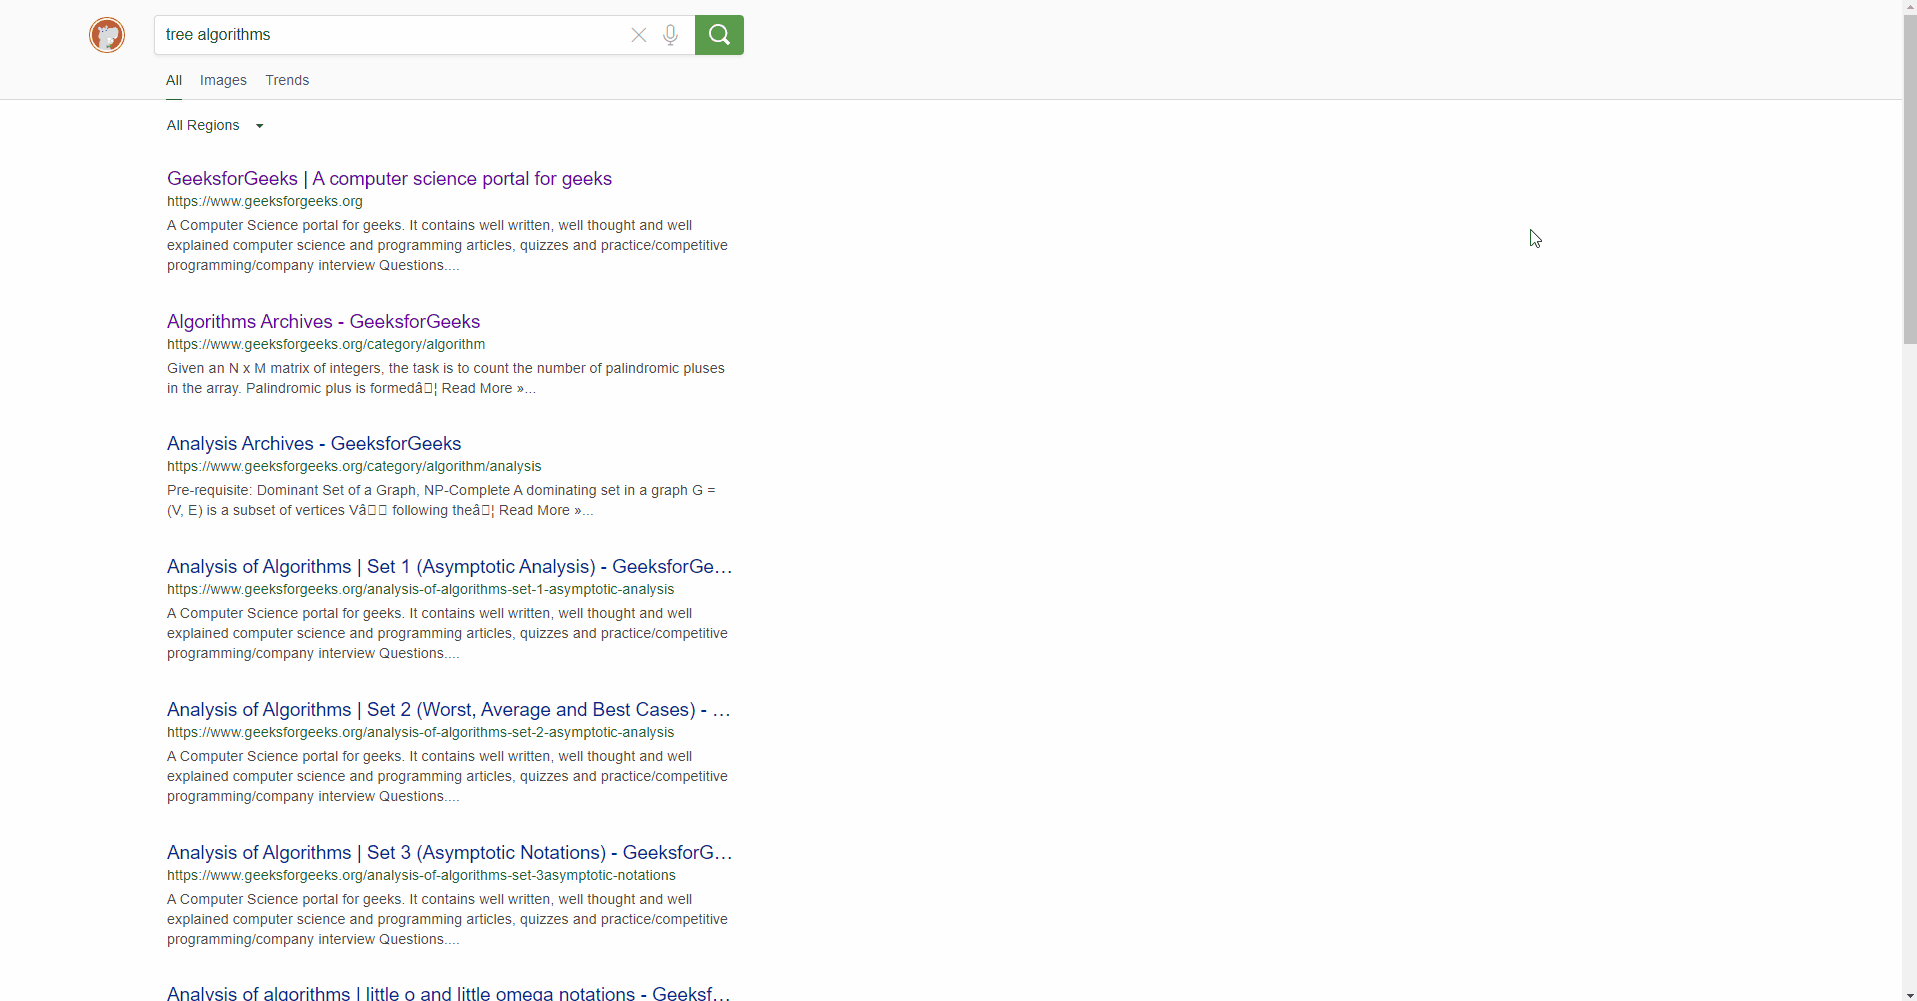Switch to the Images tab
Screen dimensions: 1917x1001
pos(223,80)
